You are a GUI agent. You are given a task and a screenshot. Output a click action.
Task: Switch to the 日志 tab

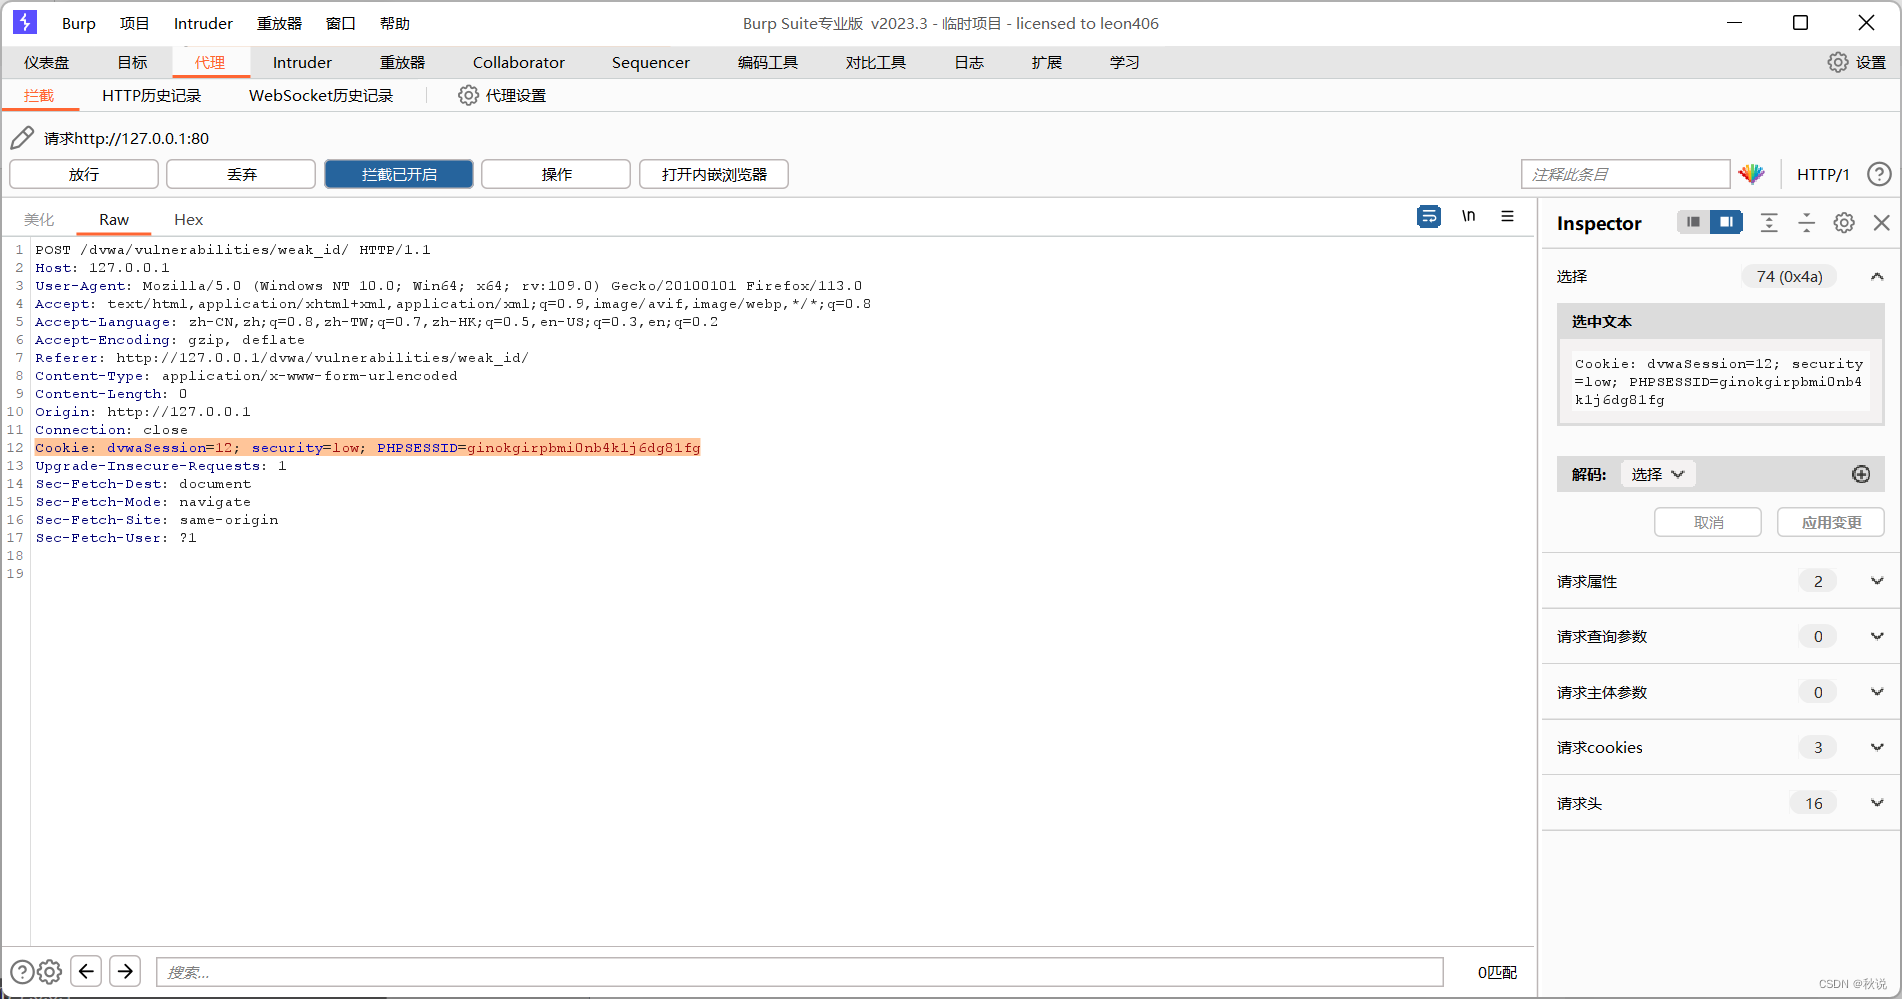[969, 62]
